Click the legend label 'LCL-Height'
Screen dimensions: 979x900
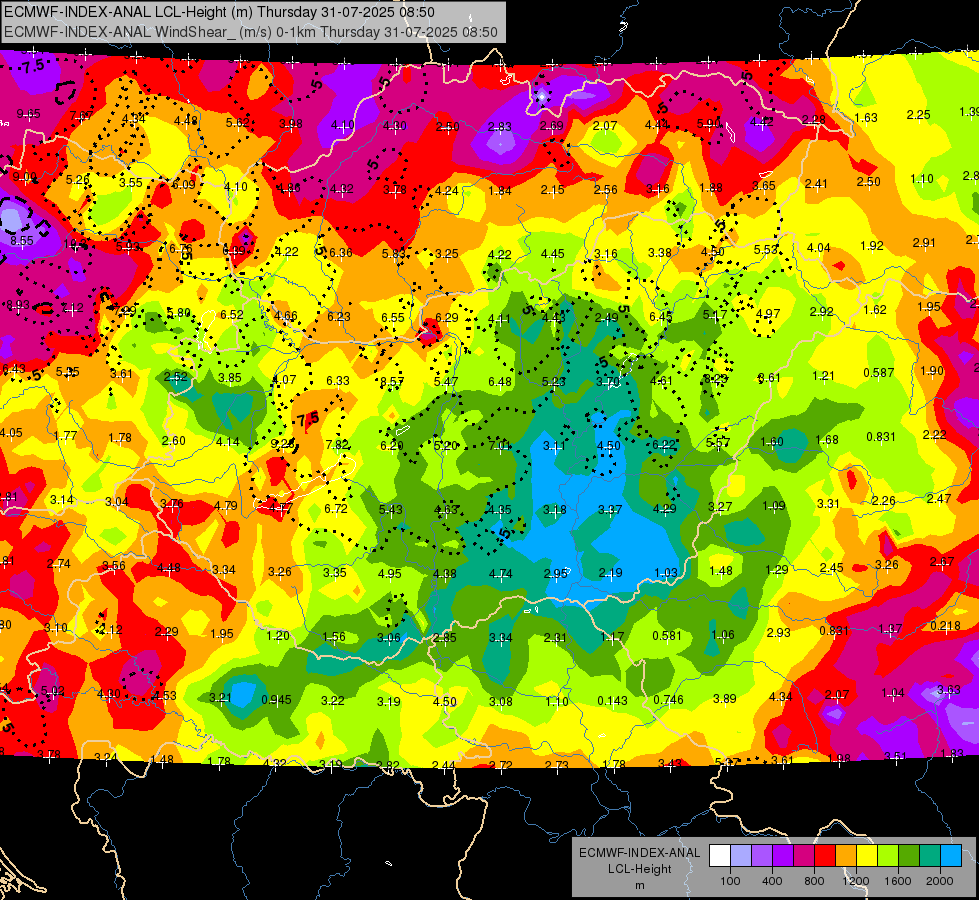[639, 869]
